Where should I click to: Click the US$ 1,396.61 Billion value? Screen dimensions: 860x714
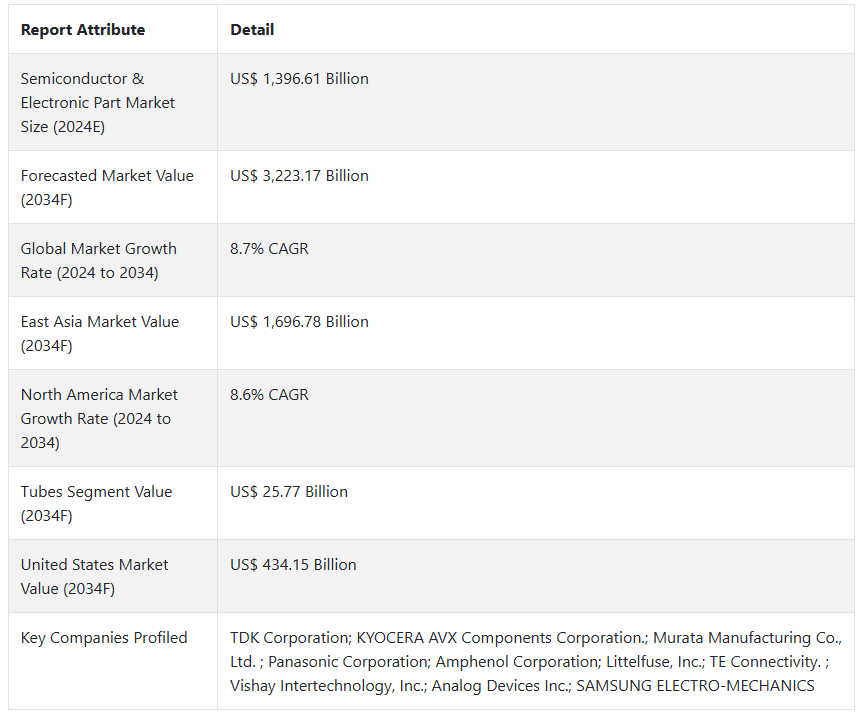coord(299,79)
